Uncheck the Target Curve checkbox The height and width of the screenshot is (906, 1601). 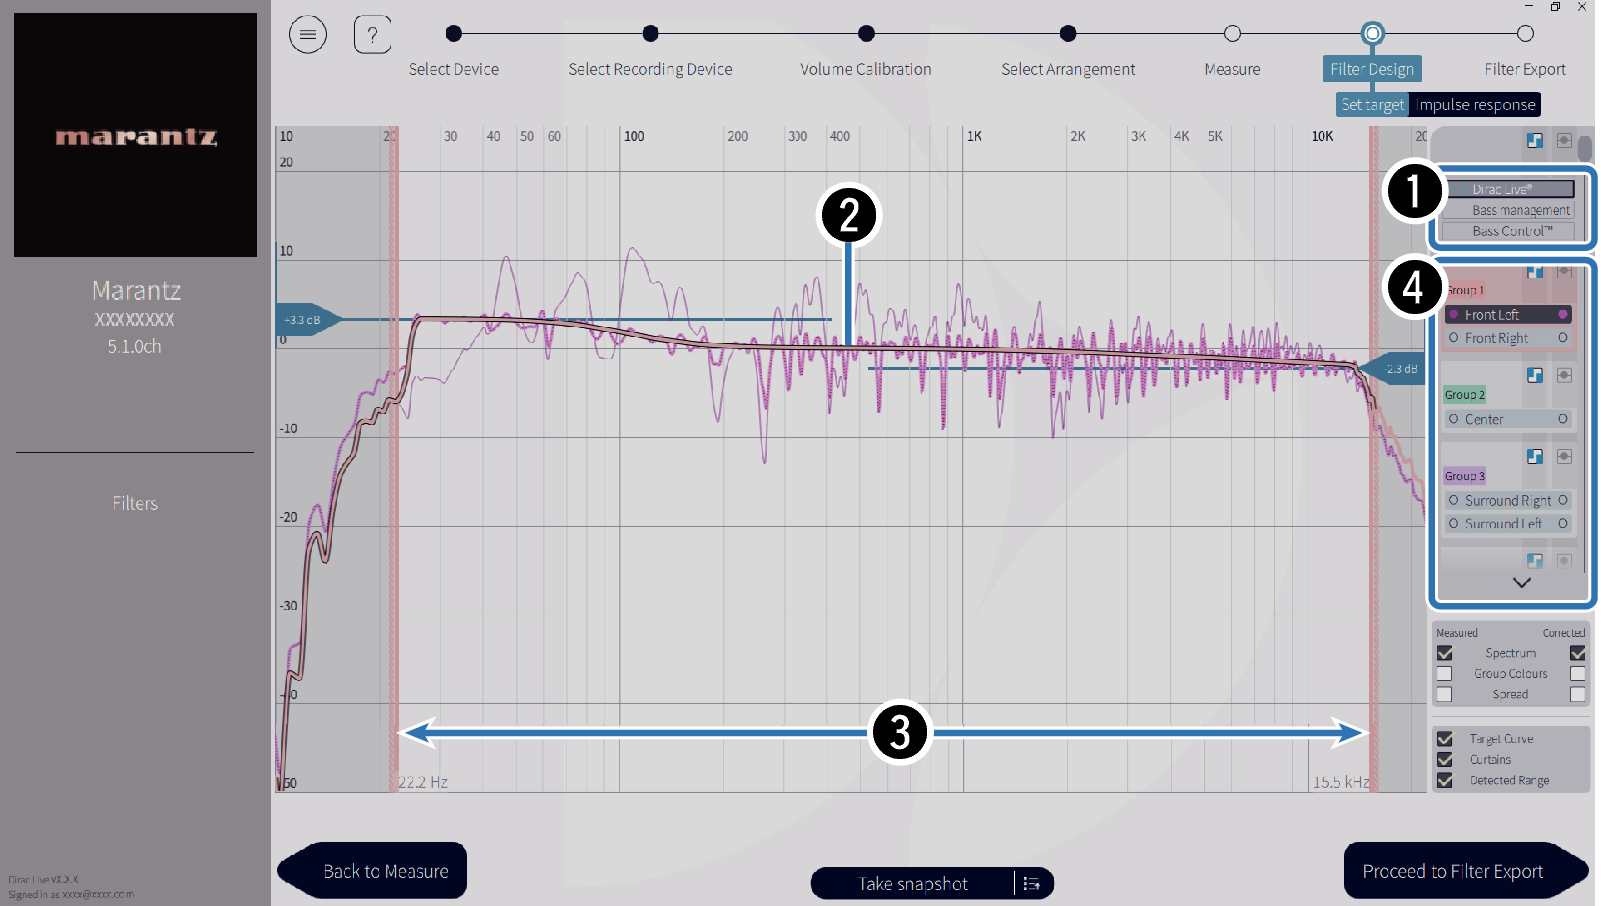pyautogui.click(x=1444, y=739)
